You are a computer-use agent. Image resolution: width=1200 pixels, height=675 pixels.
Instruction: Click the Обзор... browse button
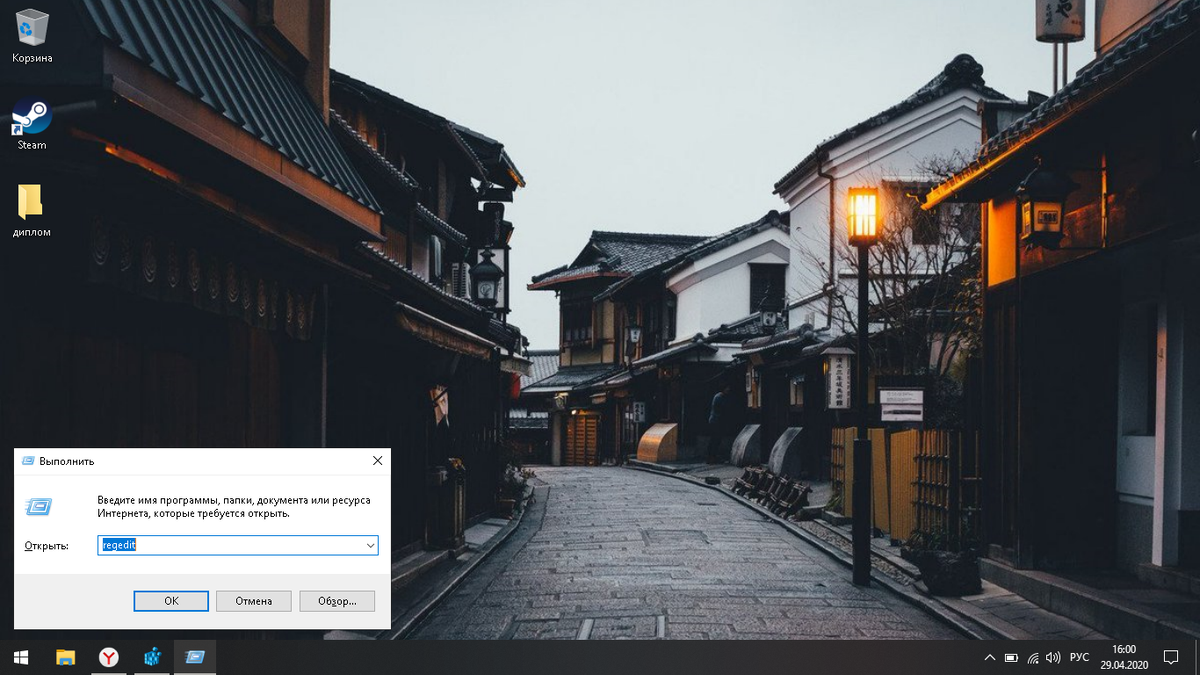(x=337, y=601)
